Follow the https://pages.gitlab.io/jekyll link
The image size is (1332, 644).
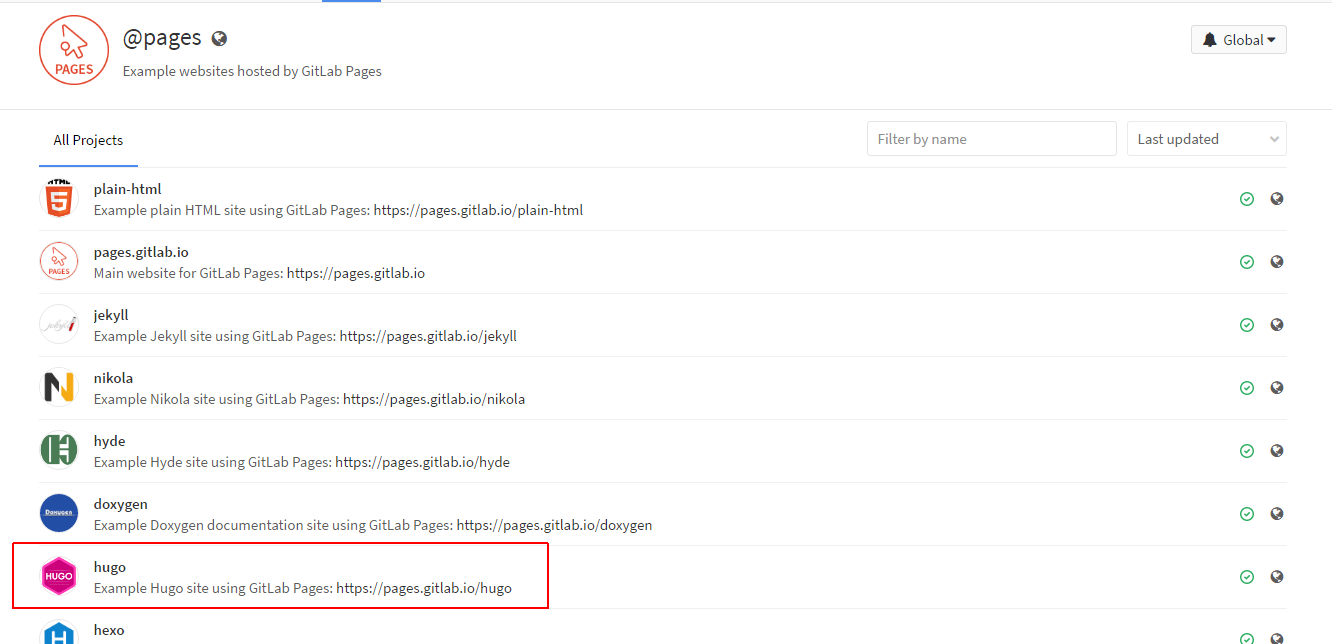[x=428, y=336]
